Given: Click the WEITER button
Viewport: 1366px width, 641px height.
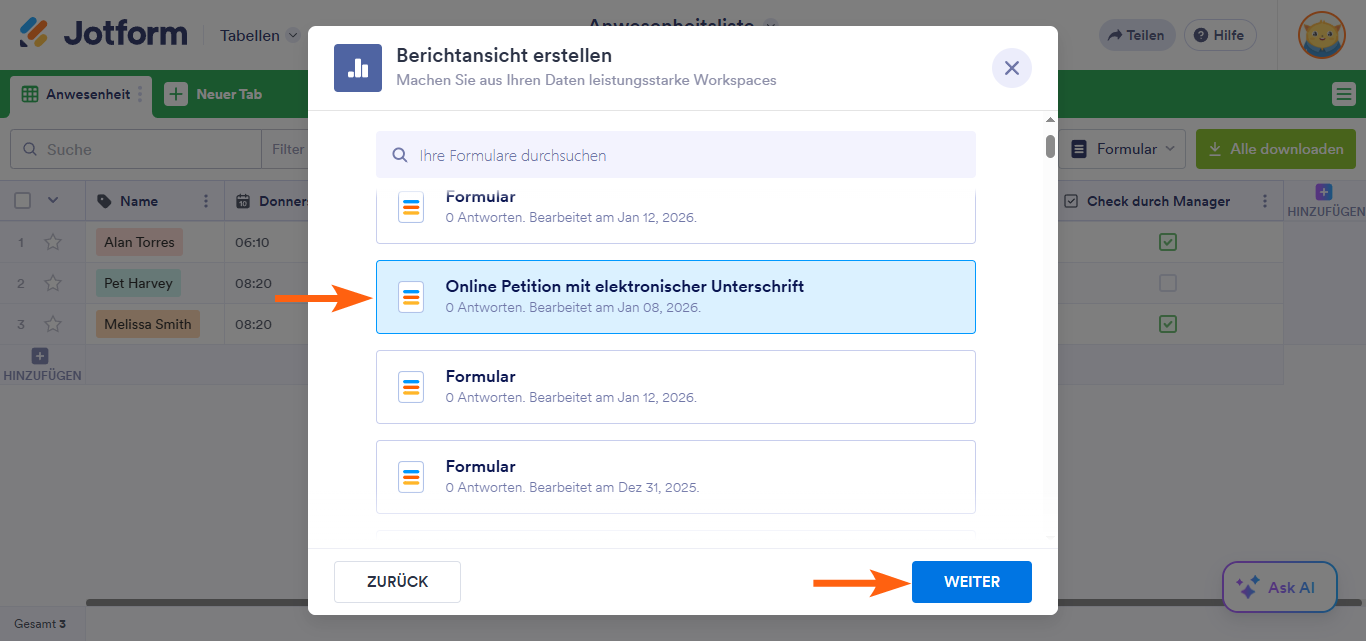Looking at the screenshot, I should [x=971, y=581].
